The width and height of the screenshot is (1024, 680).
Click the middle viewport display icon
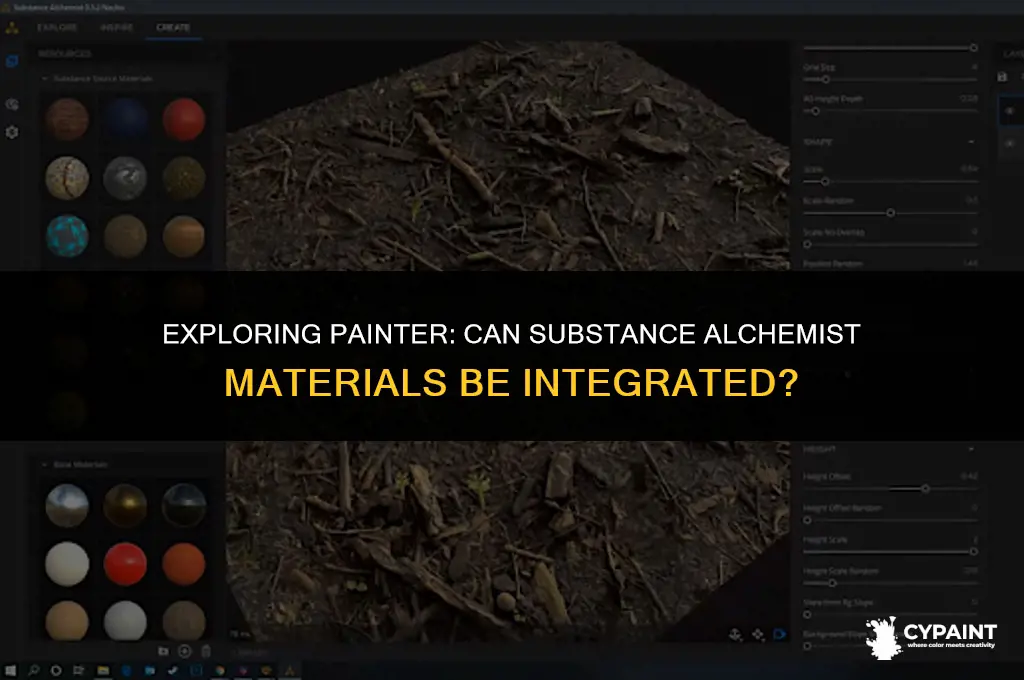point(758,634)
